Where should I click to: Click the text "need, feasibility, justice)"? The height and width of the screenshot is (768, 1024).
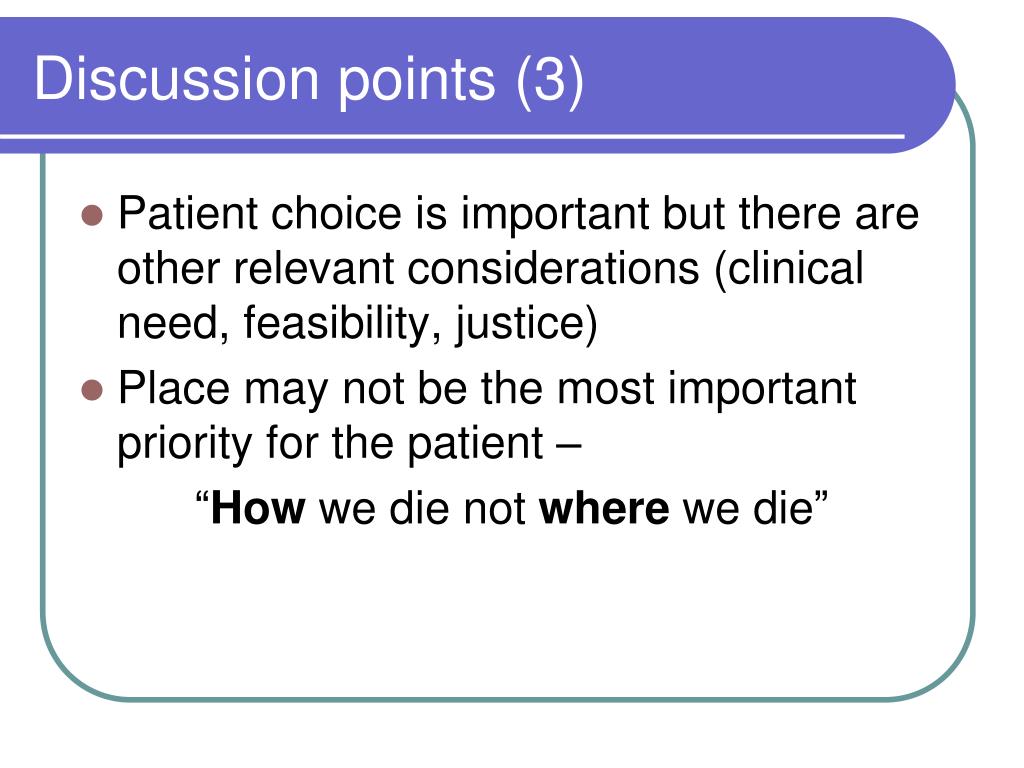[x=357, y=323]
